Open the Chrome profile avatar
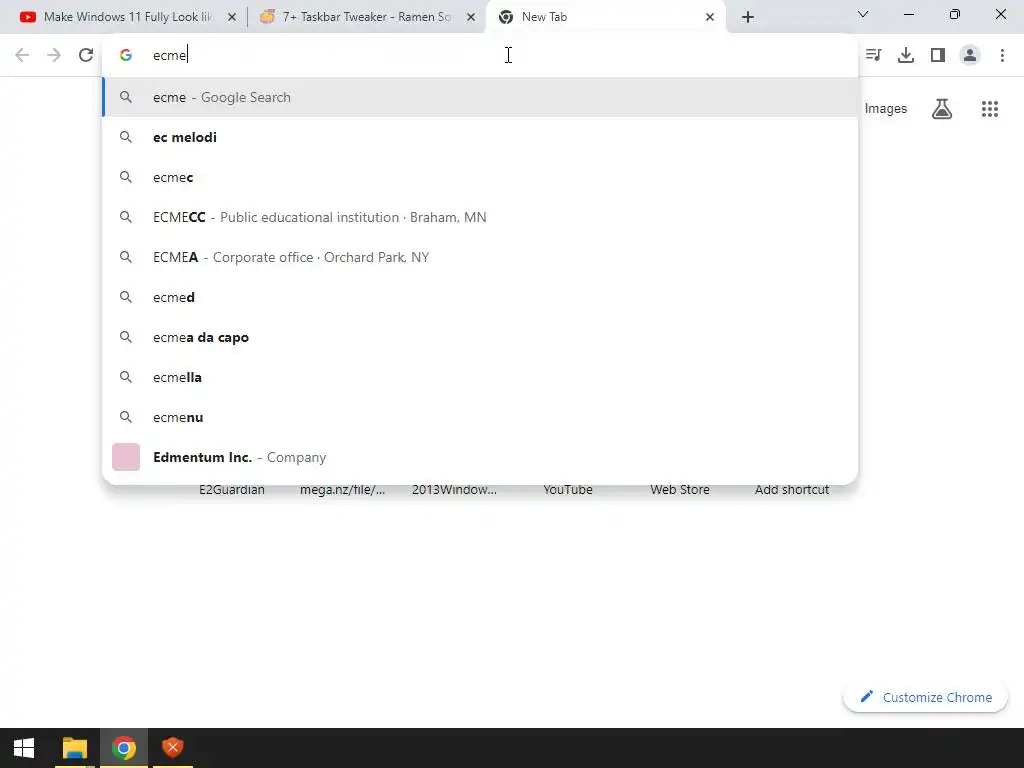1024x768 pixels. pyautogui.click(x=970, y=55)
